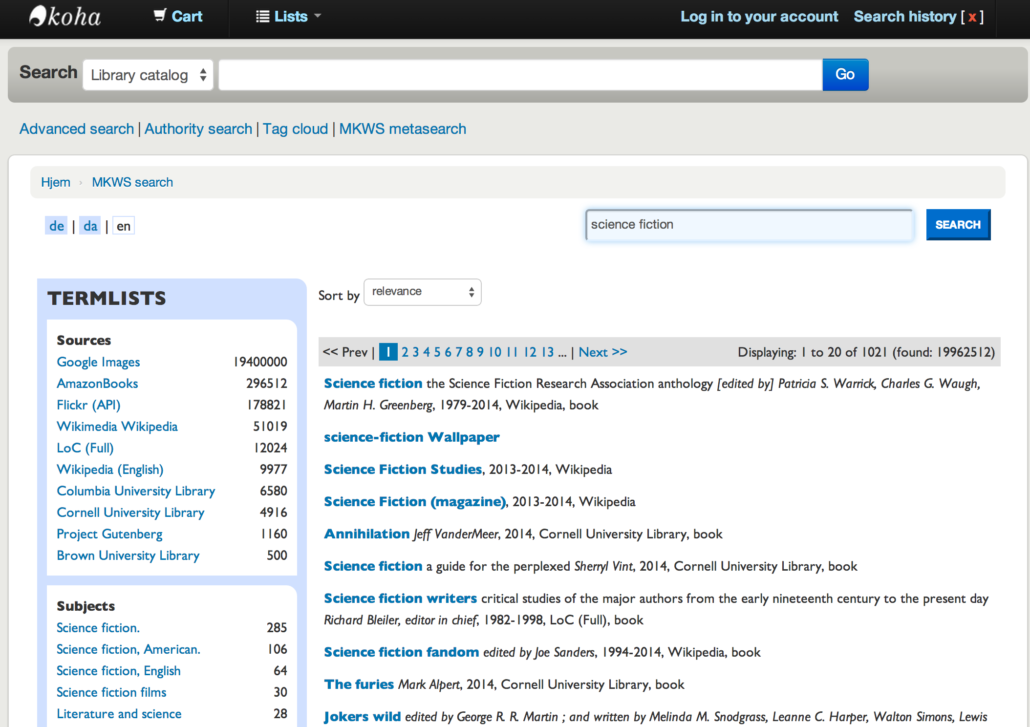Image resolution: width=1030 pixels, height=727 pixels.
Task: Click the MKWS search breadcrumb
Action: pos(132,182)
